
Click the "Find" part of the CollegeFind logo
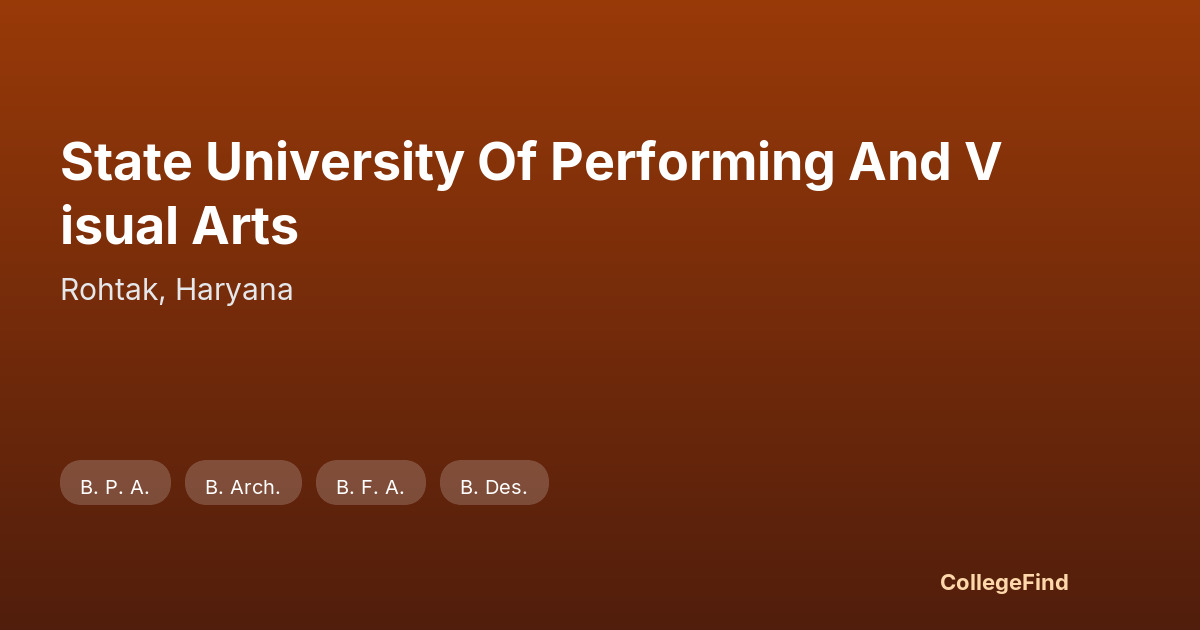click(1045, 582)
